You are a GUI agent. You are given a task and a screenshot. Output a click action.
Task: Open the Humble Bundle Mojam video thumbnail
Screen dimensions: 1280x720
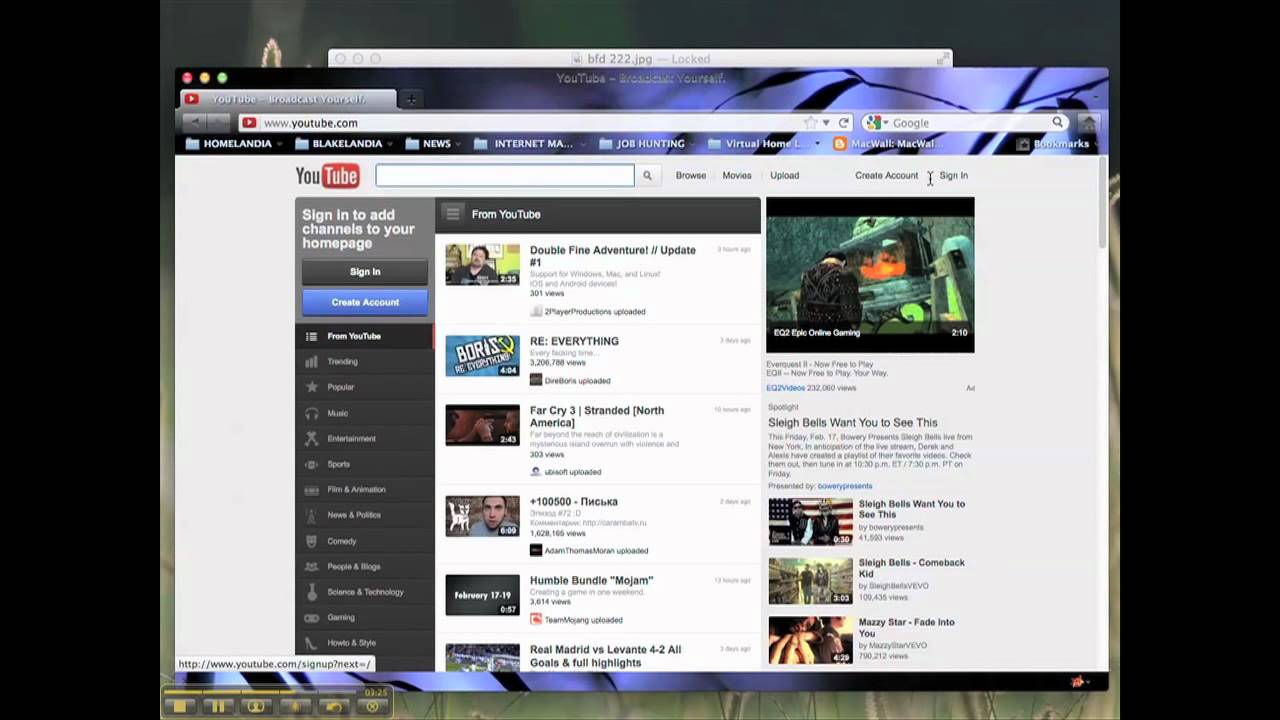coord(482,594)
